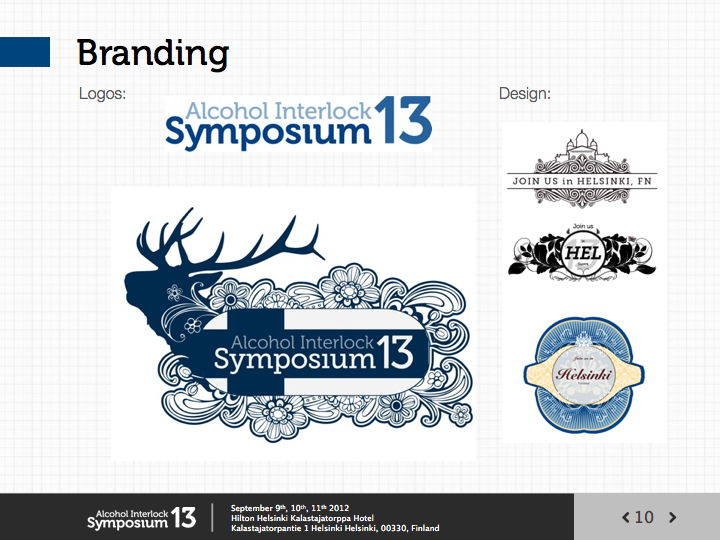720x540 pixels.
Task: Go to the next slide arrow
Action: pos(672,518)
